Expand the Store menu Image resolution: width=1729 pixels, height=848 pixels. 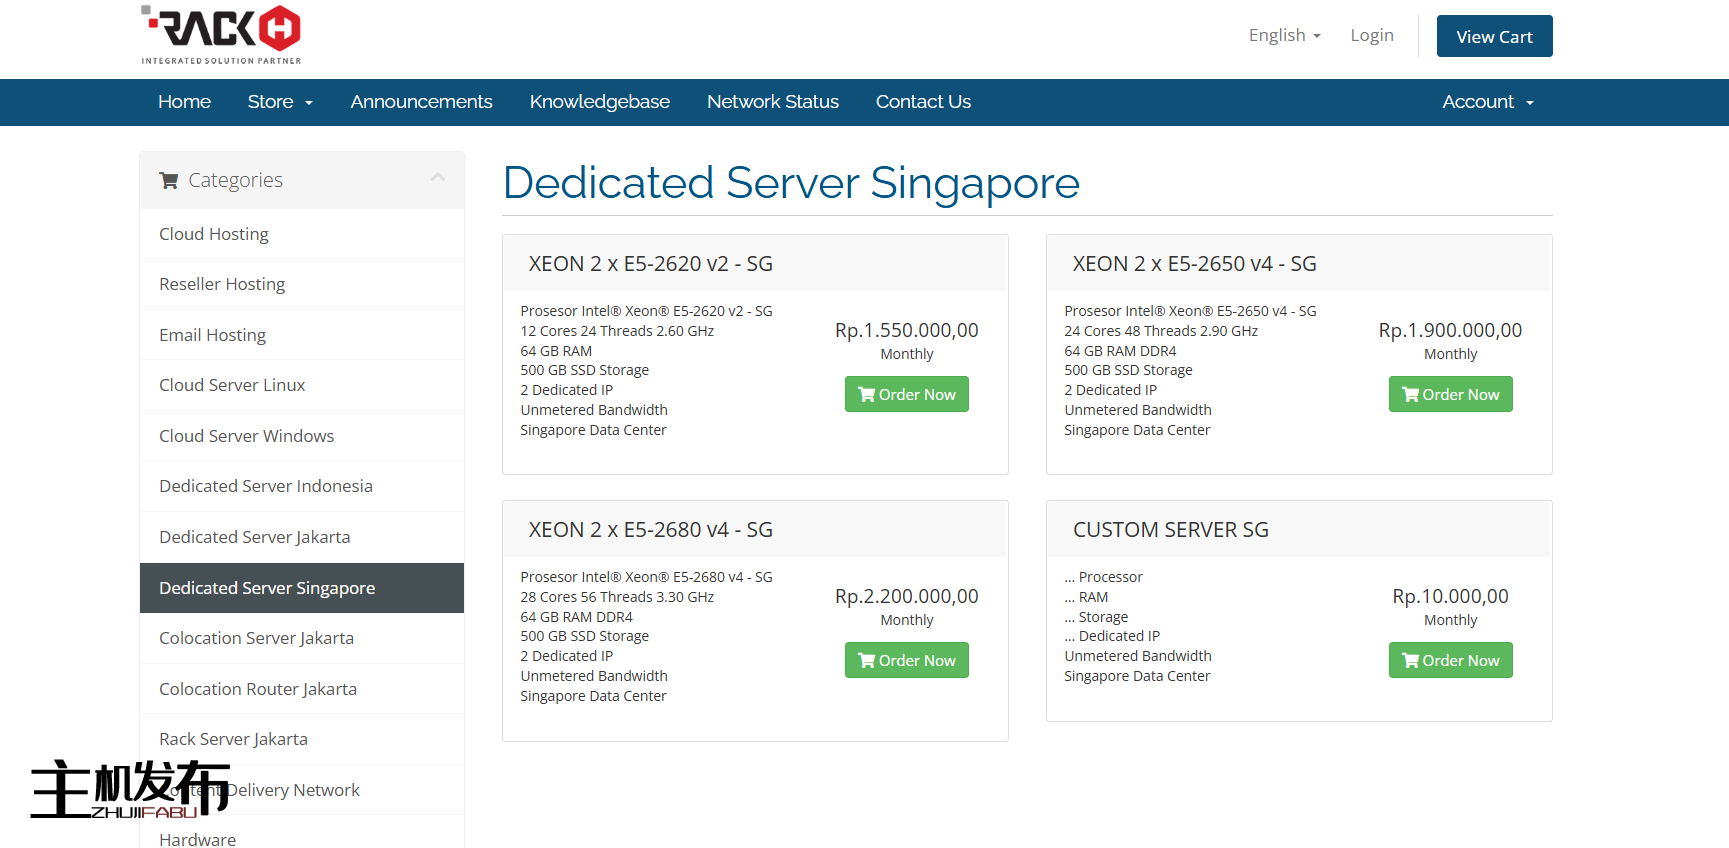280,102
